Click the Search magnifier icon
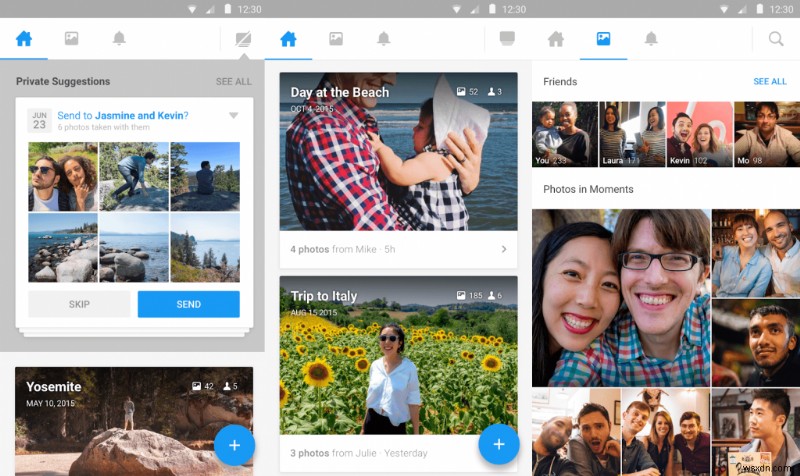This screenshot has height=476, width=800. [x=776, y=39]
